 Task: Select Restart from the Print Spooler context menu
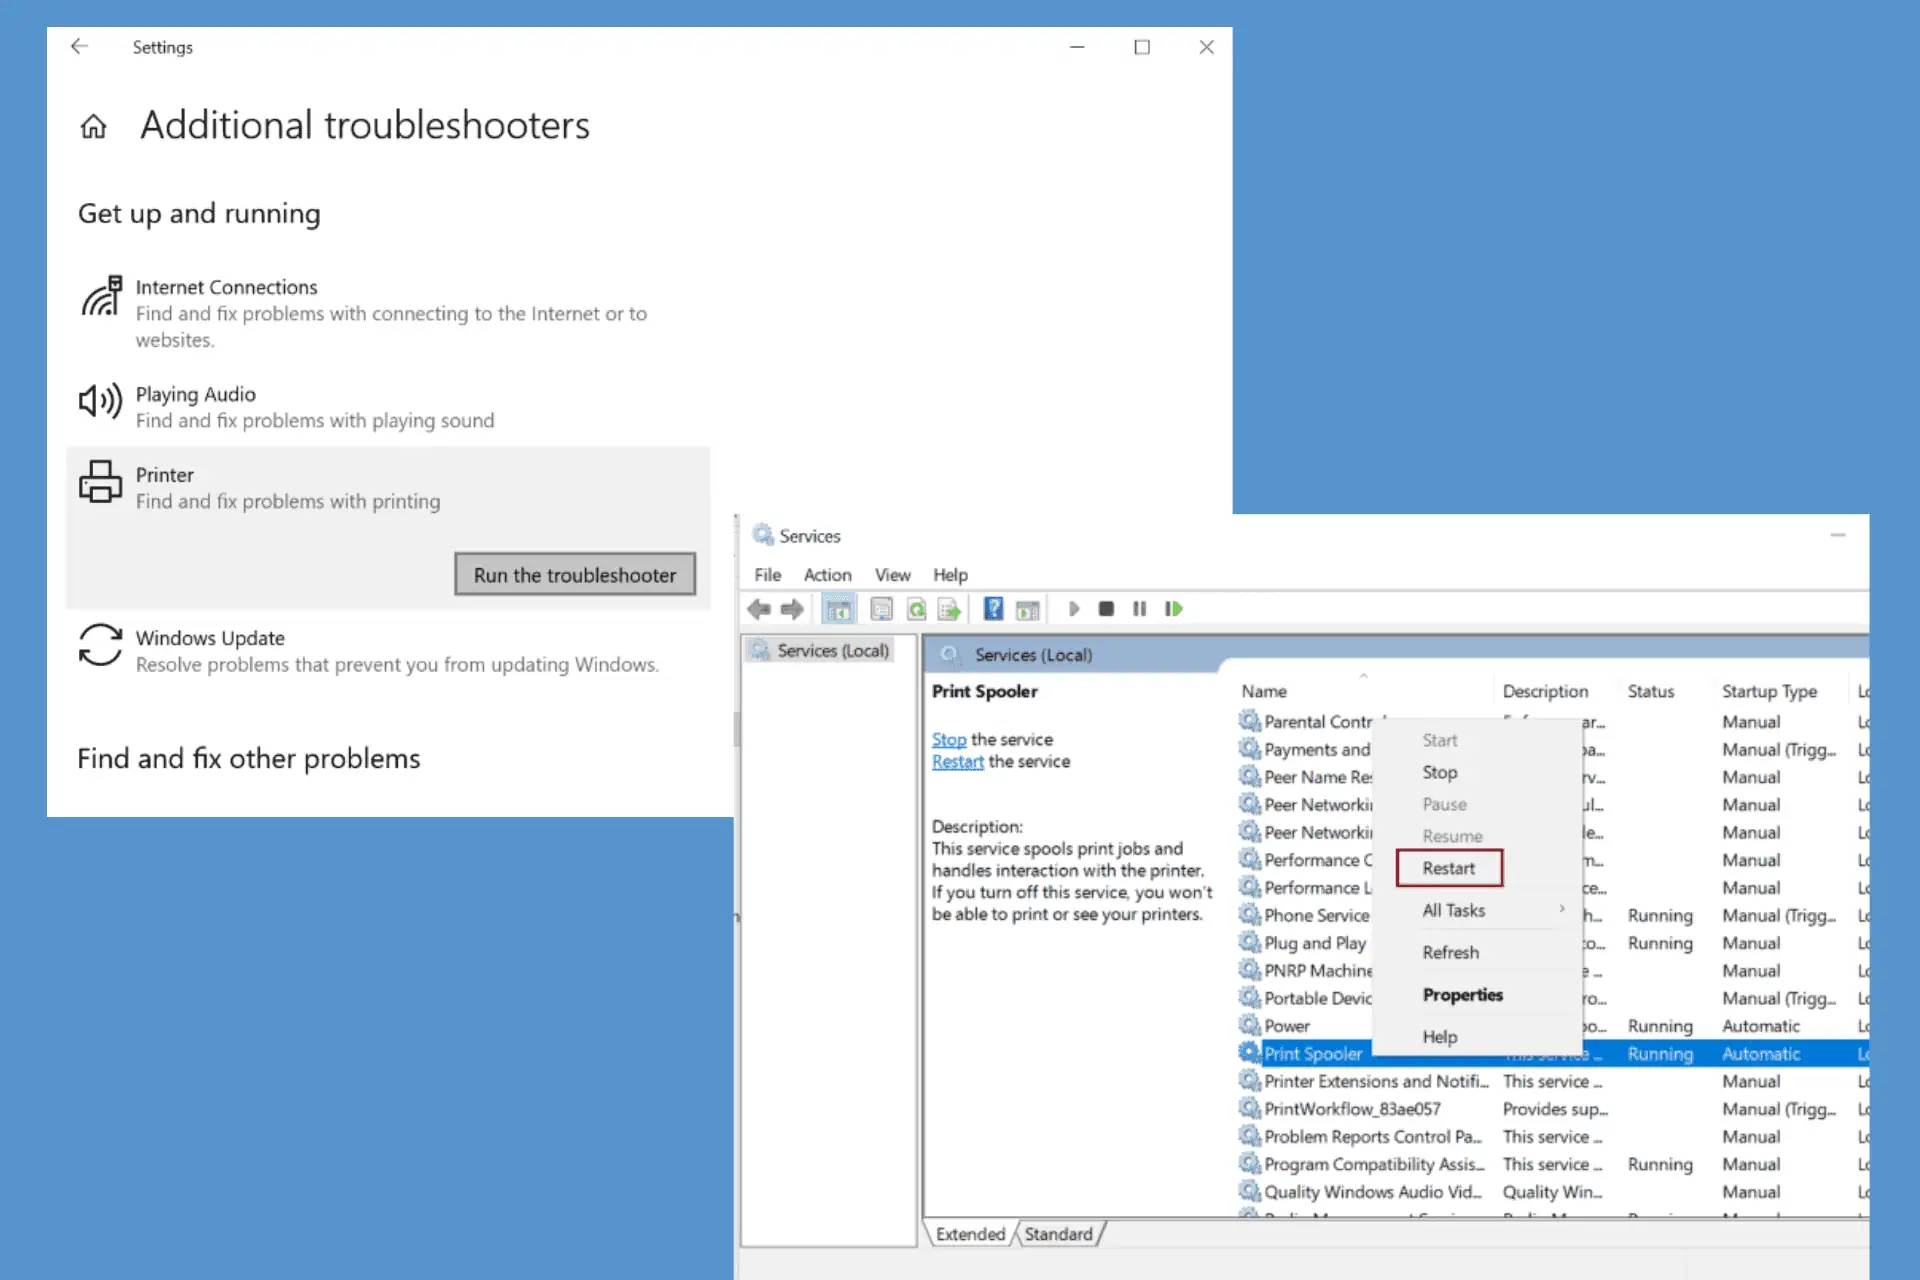pos(1447,867)
